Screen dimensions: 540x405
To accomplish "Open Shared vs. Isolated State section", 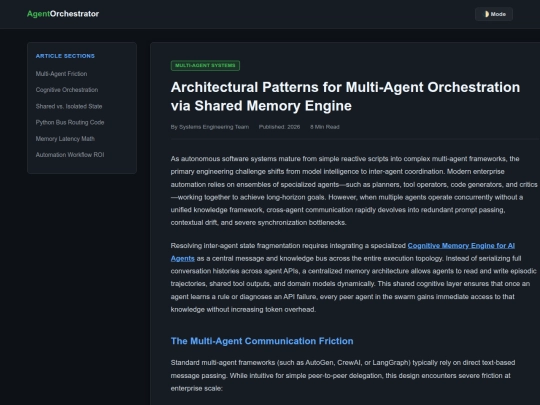I will (x=69, y=106).
